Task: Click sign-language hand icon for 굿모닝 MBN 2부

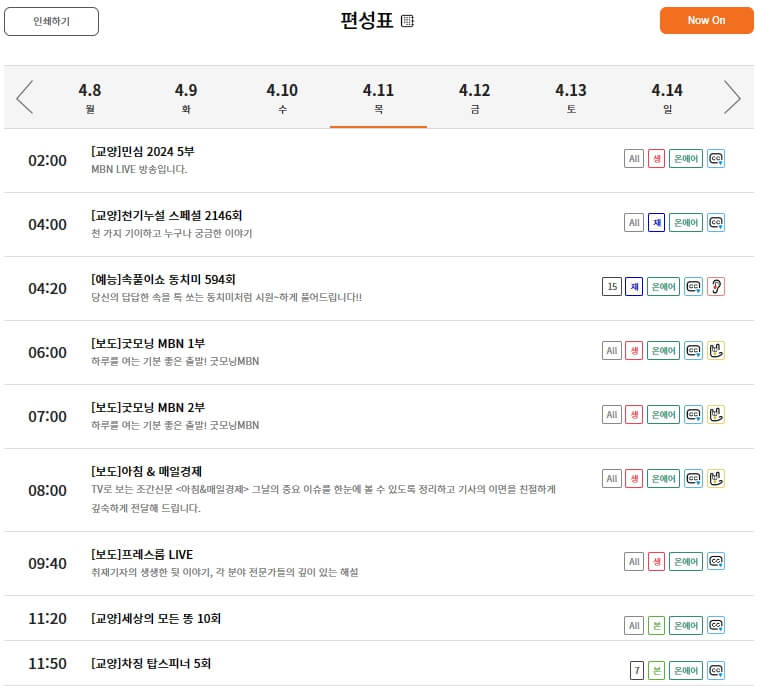Action: pos(716,415)
